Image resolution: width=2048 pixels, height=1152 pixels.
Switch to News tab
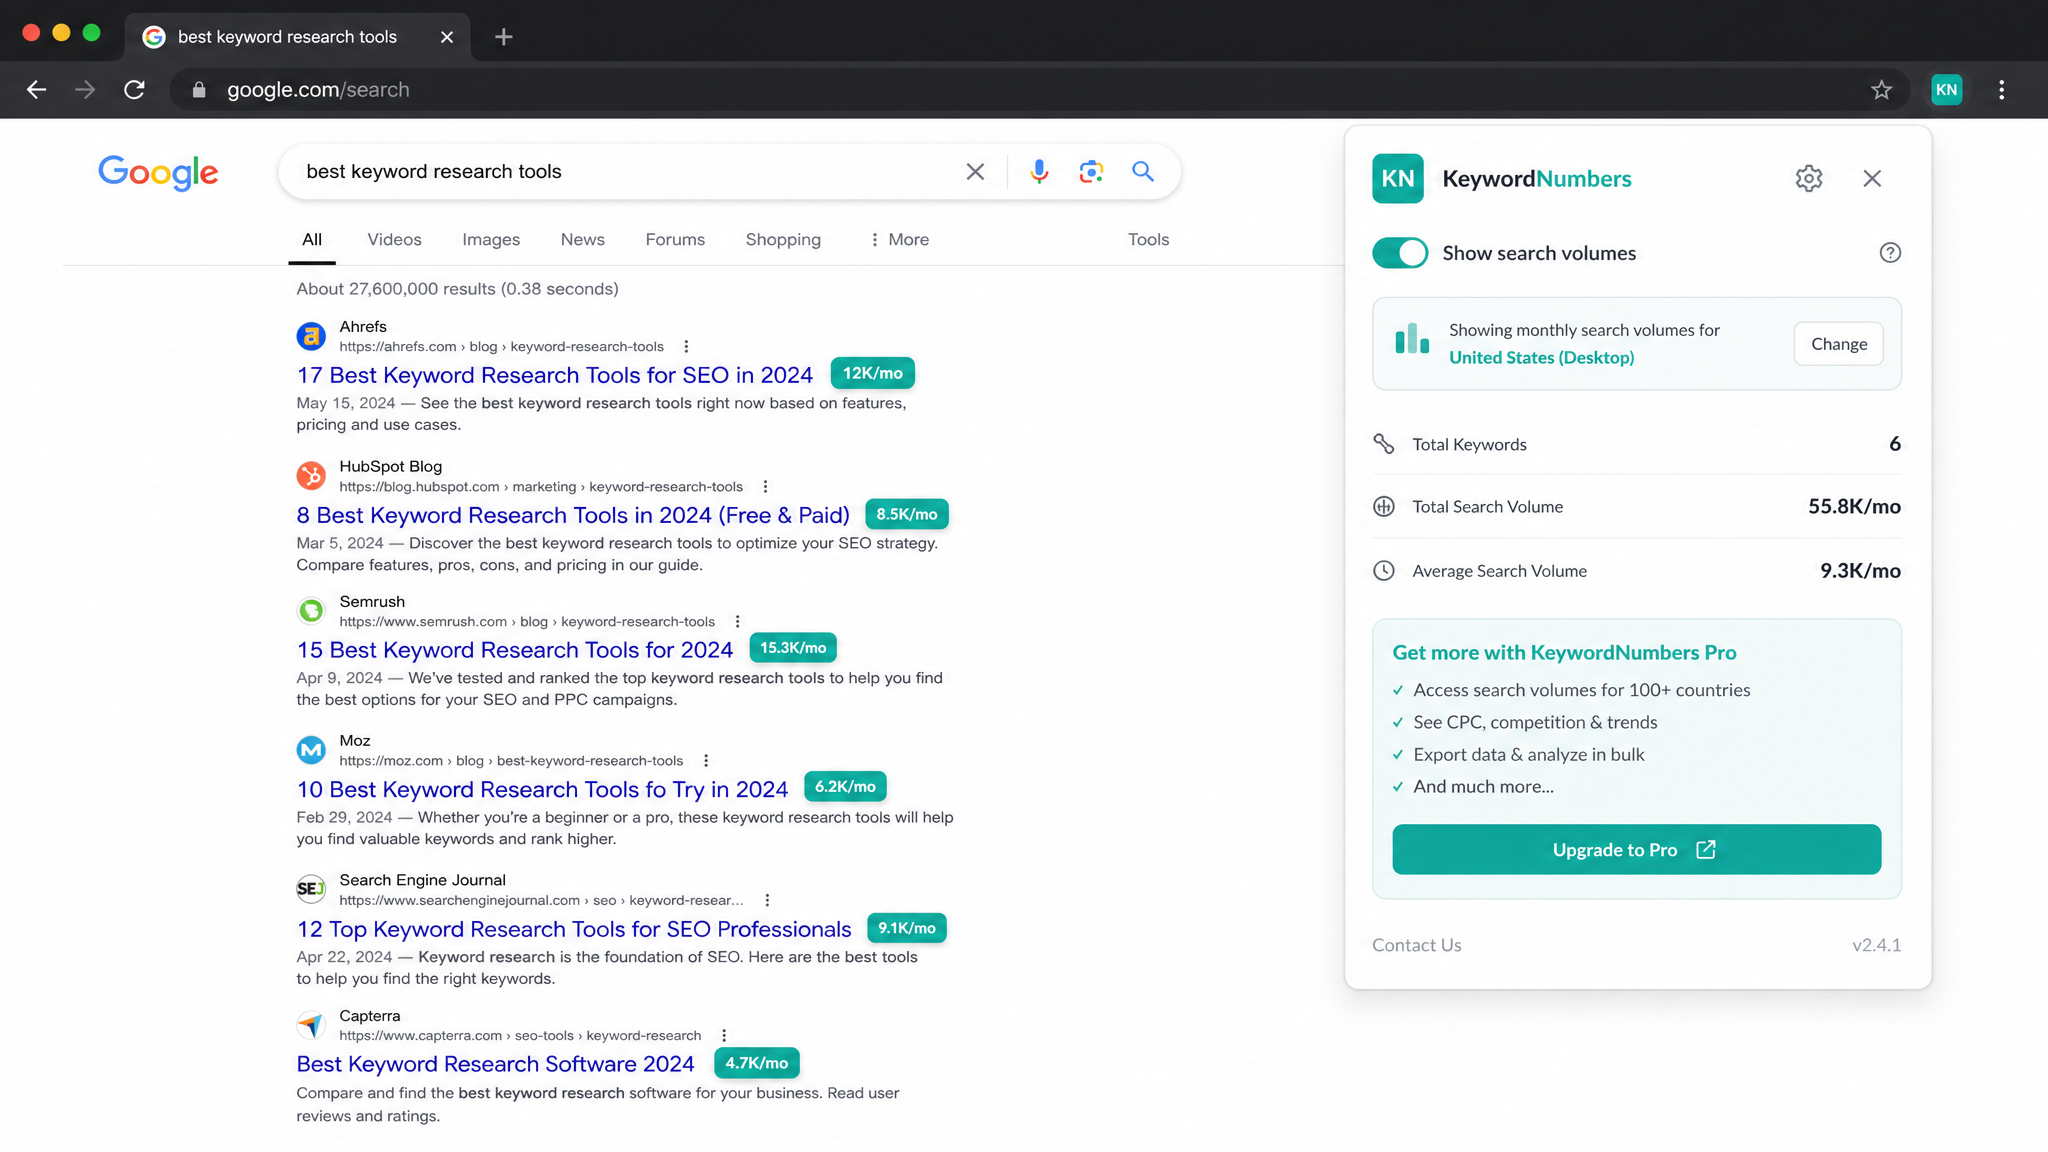[x=582, y=240]
